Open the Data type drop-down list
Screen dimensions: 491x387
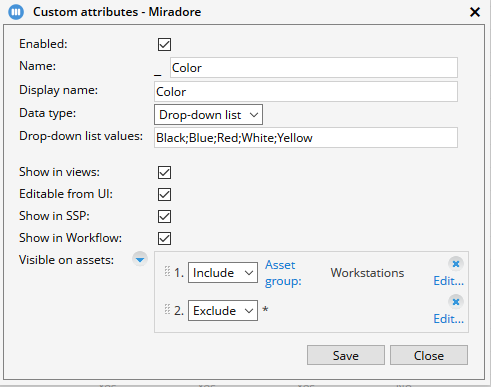[208, 115]
